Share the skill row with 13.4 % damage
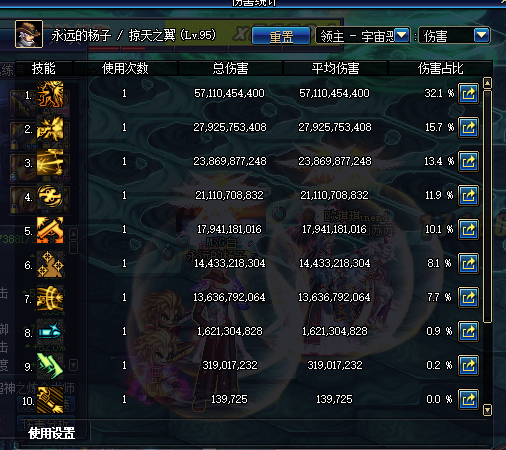506x450 pixels. click(468, 161)
